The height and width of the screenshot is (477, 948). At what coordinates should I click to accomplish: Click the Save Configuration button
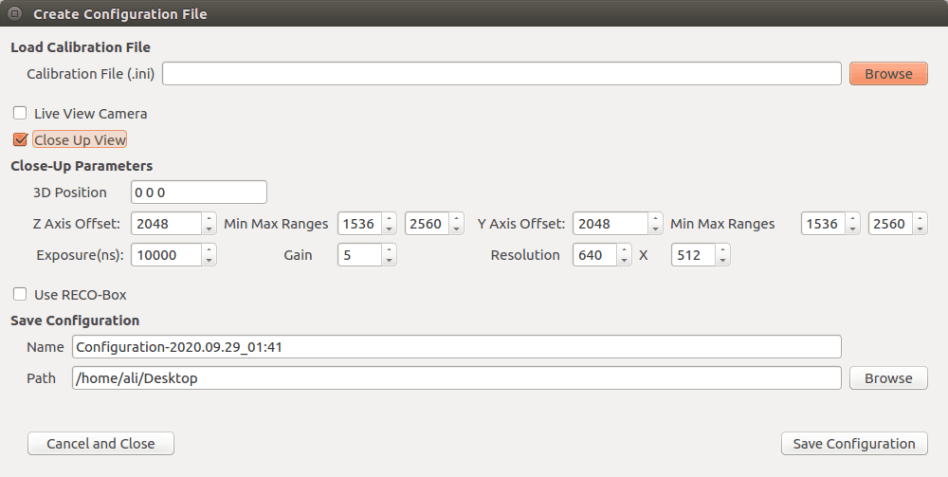click(x=853, y=443)
